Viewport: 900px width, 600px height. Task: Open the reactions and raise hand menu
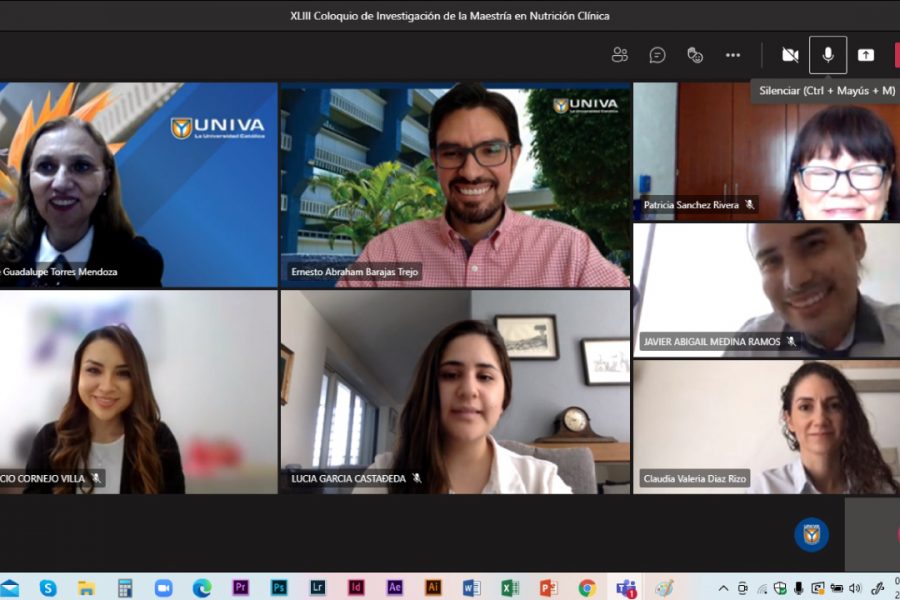point(695,55)
